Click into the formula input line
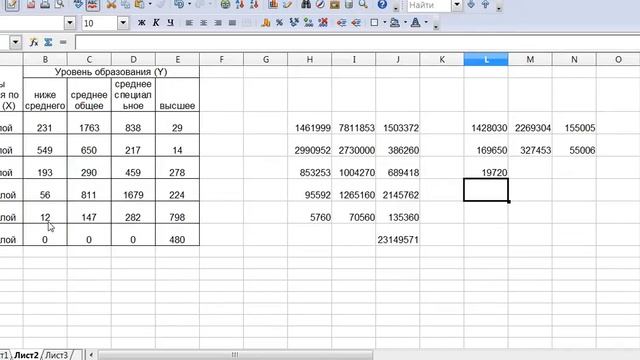 358,42
